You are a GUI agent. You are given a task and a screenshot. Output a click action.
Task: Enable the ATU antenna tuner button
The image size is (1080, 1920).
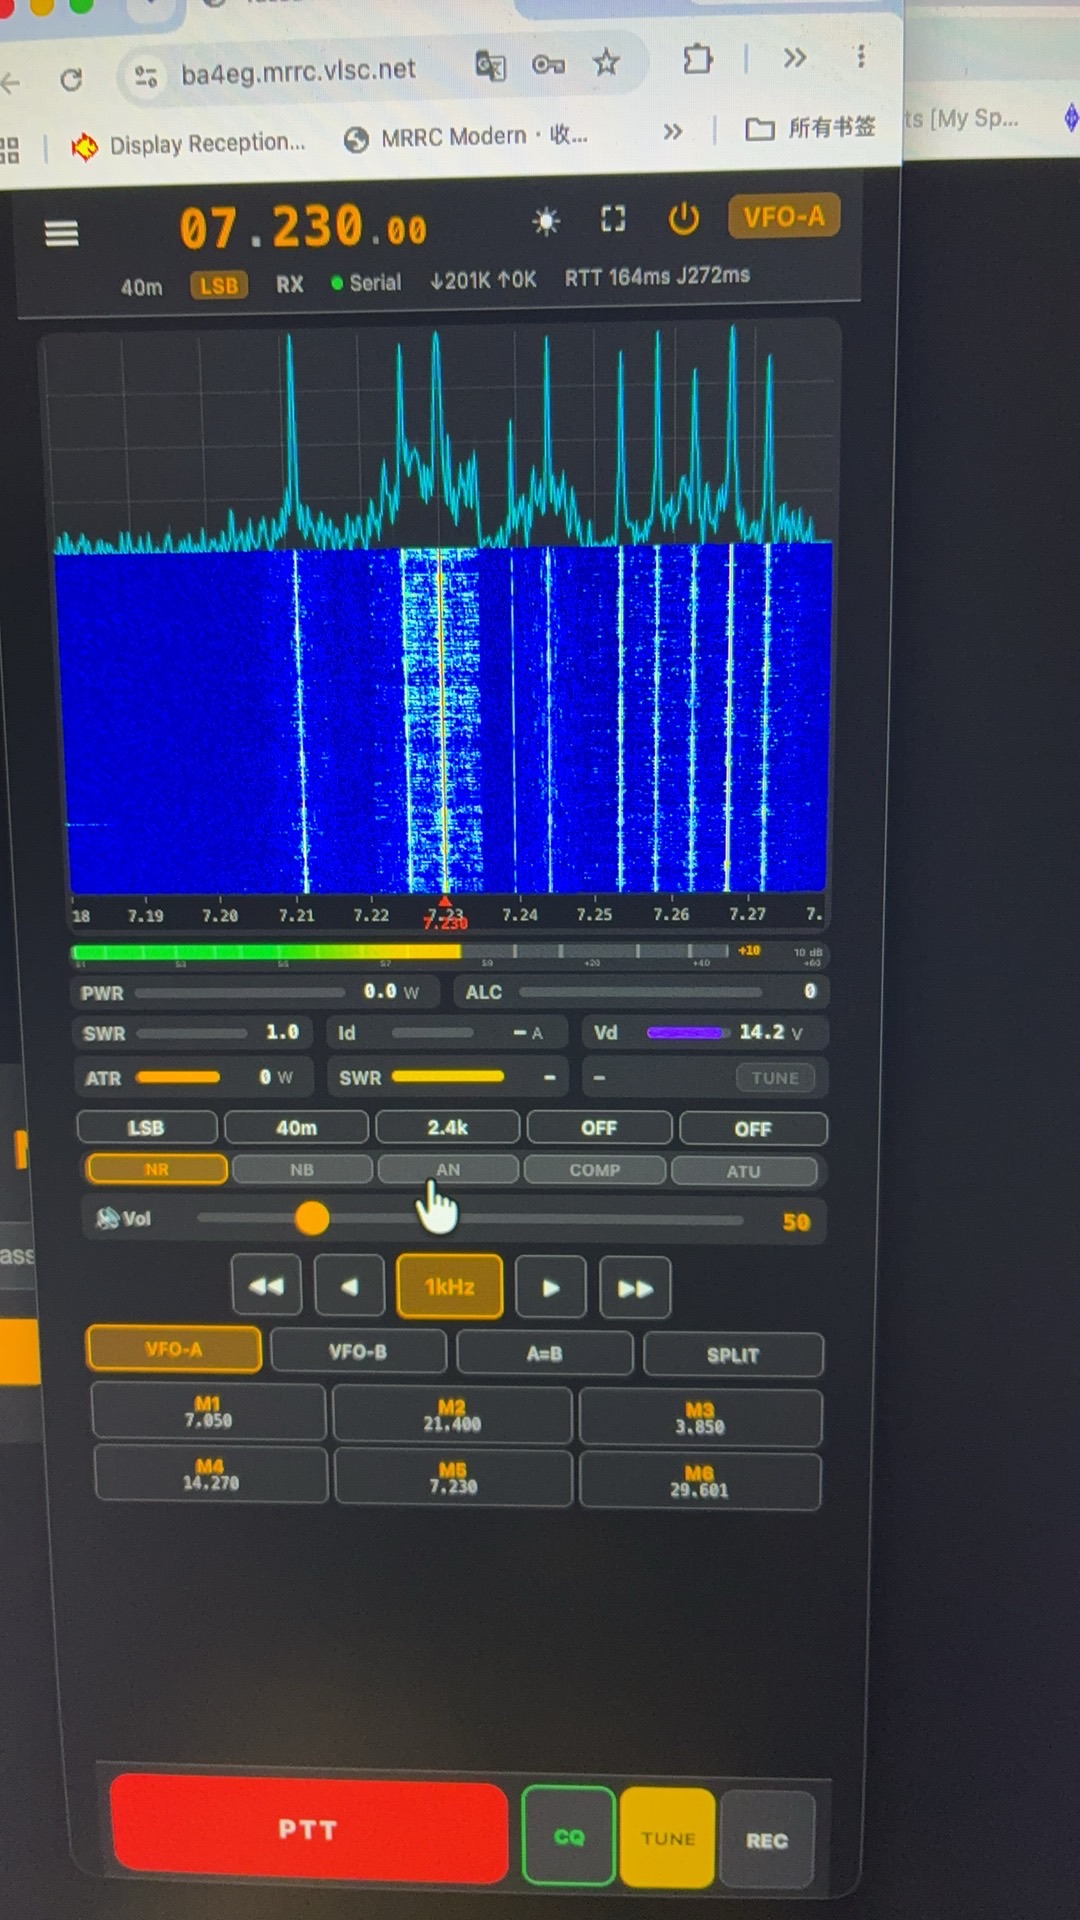pos(744,1171)
